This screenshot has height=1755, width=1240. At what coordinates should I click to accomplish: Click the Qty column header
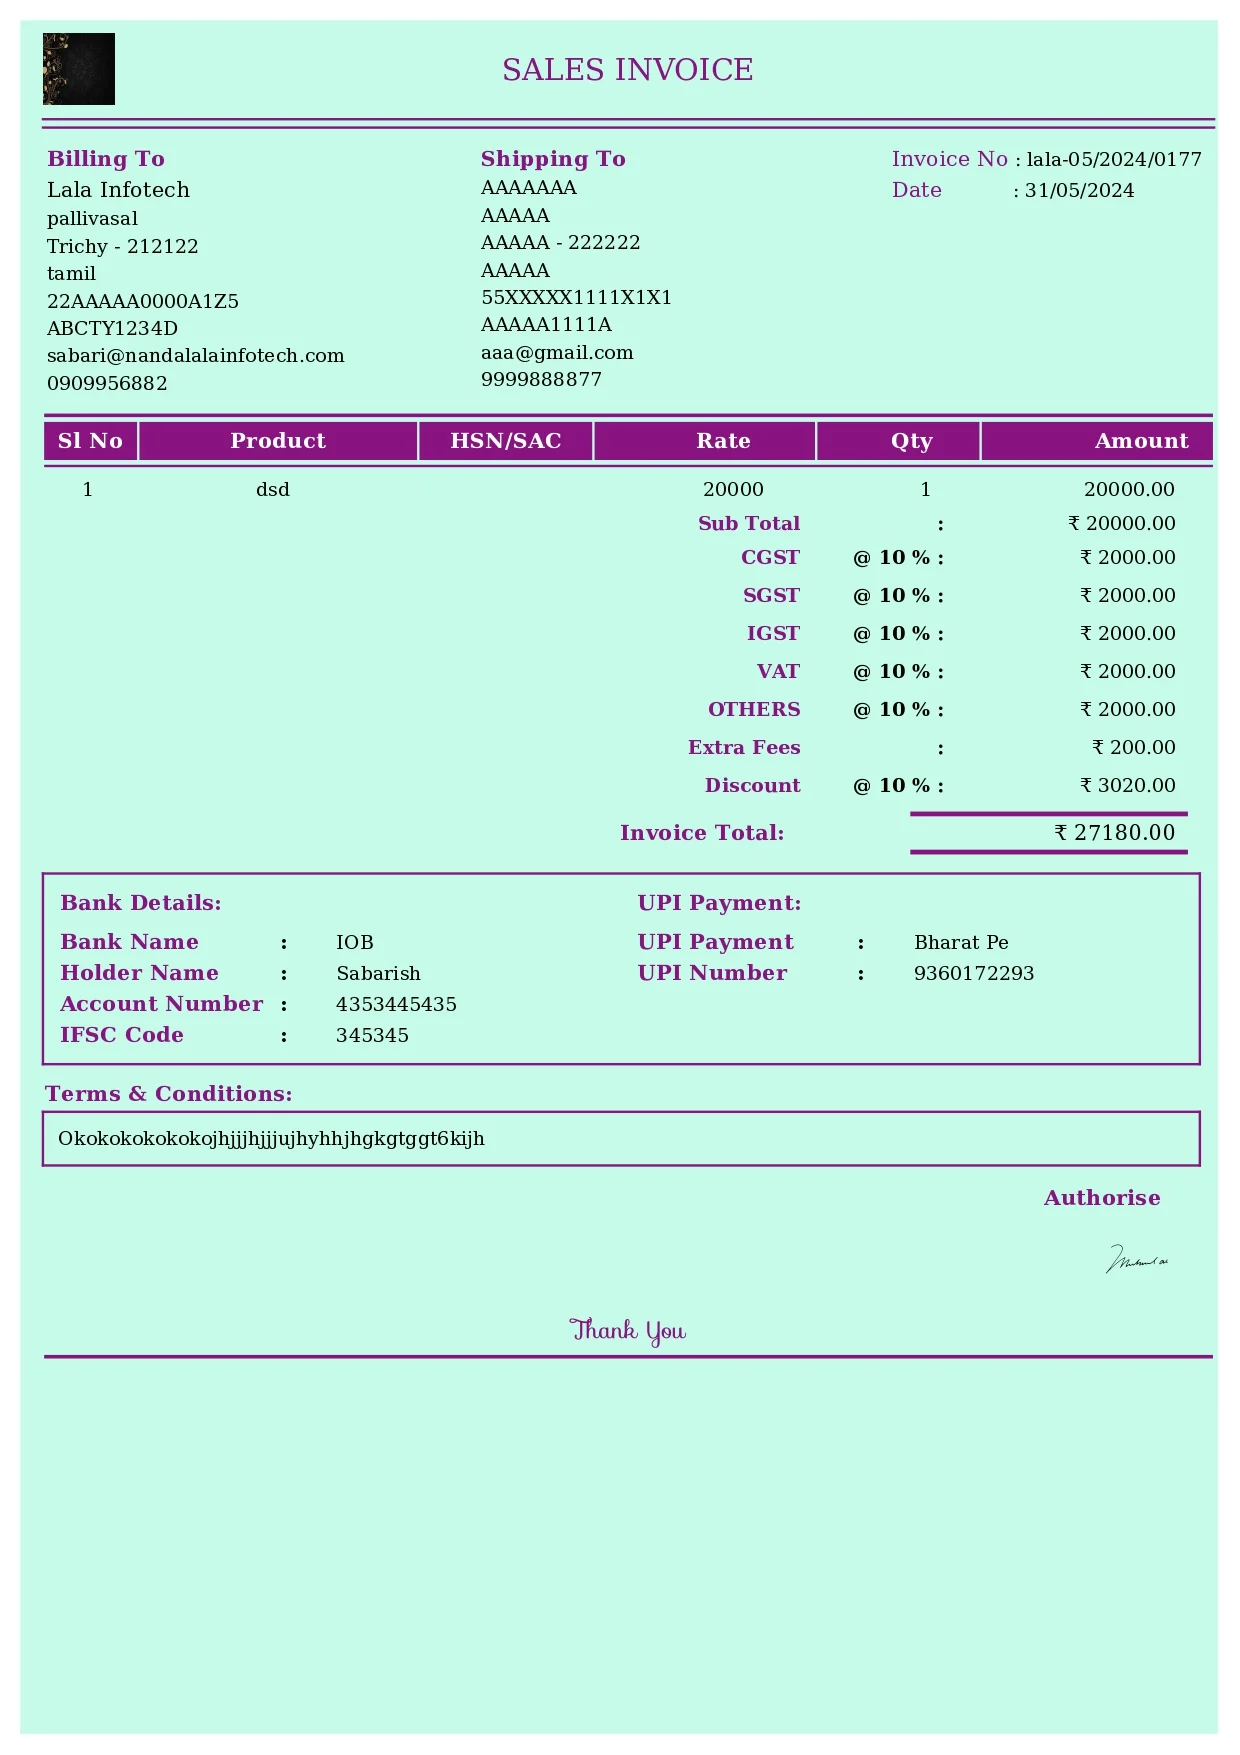coord(911,441)
